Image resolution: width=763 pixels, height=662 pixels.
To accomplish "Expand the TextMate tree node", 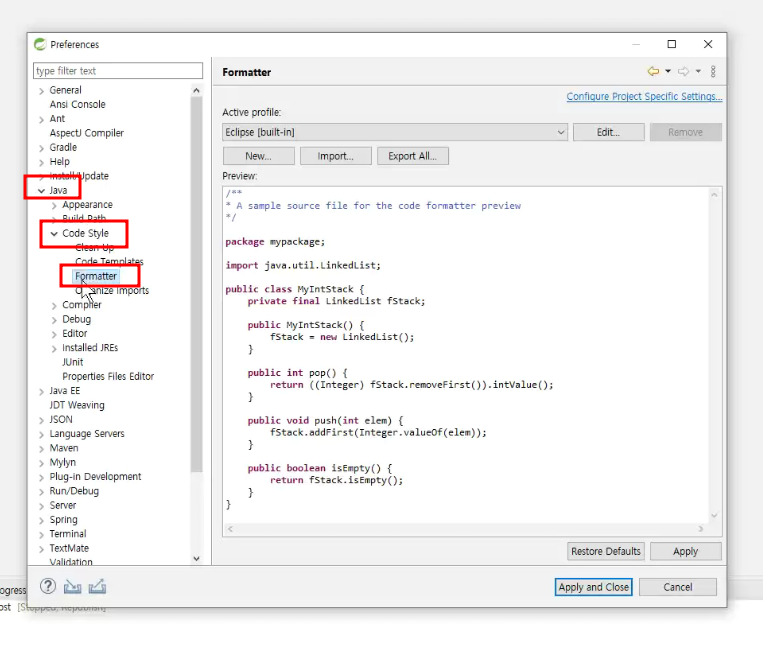I will click(41, 549).
